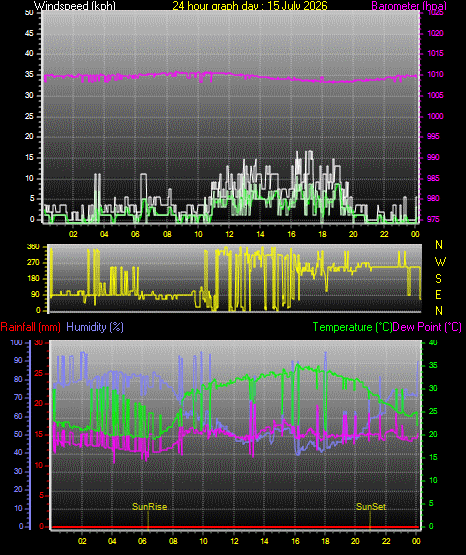This screenshot has width=466, height=555.
Task: Click hour label "06" under the humidity graph
Action: click(x=142, y=541)
